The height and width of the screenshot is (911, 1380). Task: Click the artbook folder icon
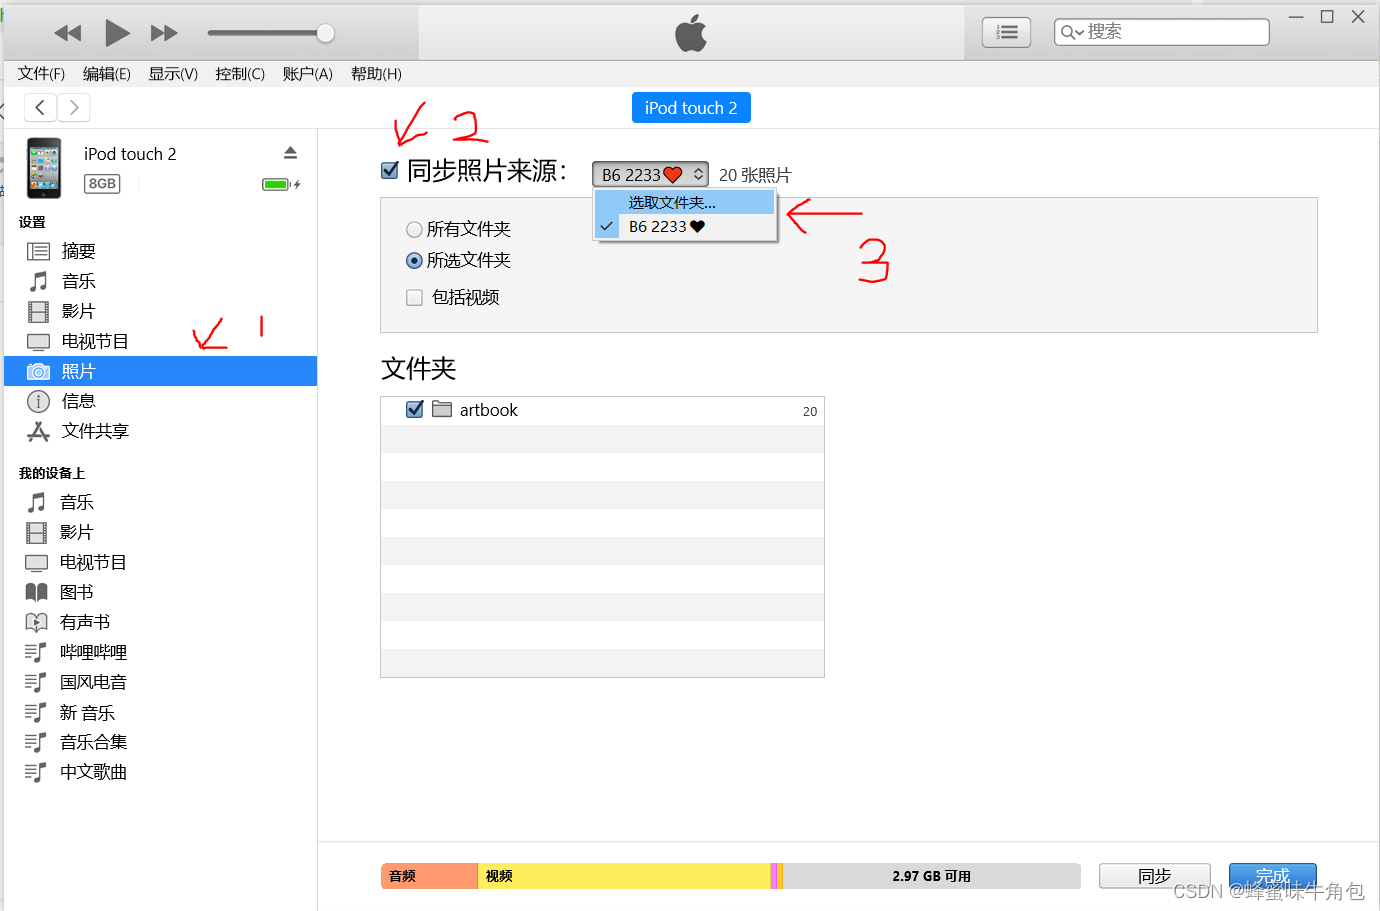pyautogui.click(x=442, y=409)
